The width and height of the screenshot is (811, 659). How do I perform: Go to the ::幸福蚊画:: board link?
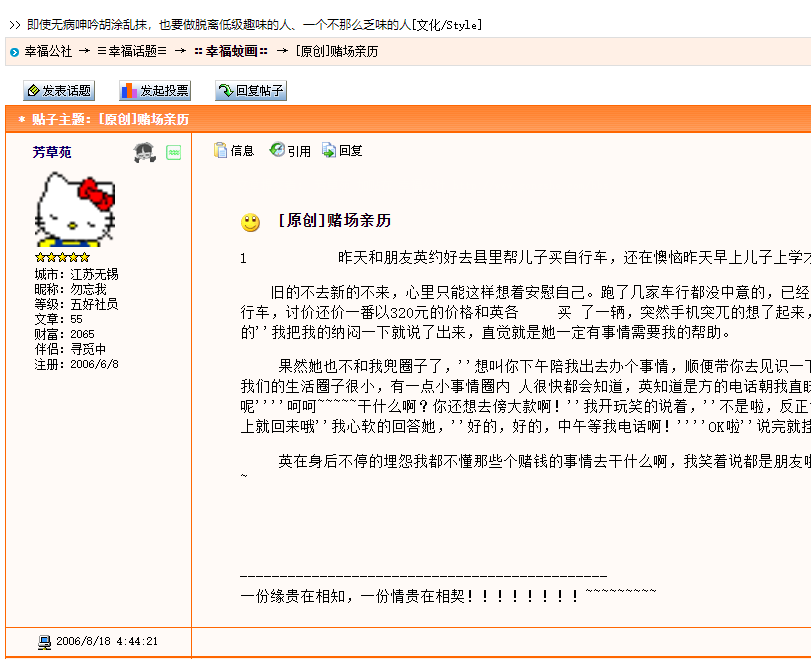point(230,49)
